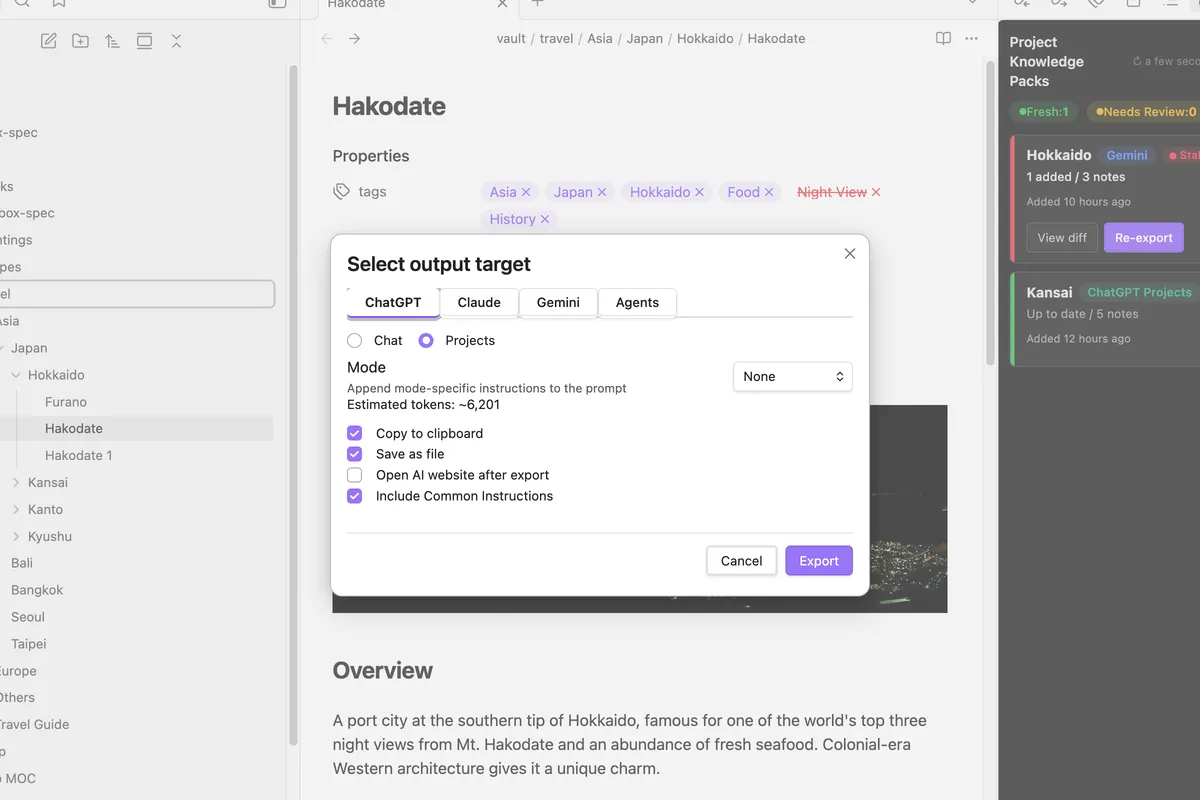Change the file explorer sort order
1200x800 pixels.
[x=112, y=41]
